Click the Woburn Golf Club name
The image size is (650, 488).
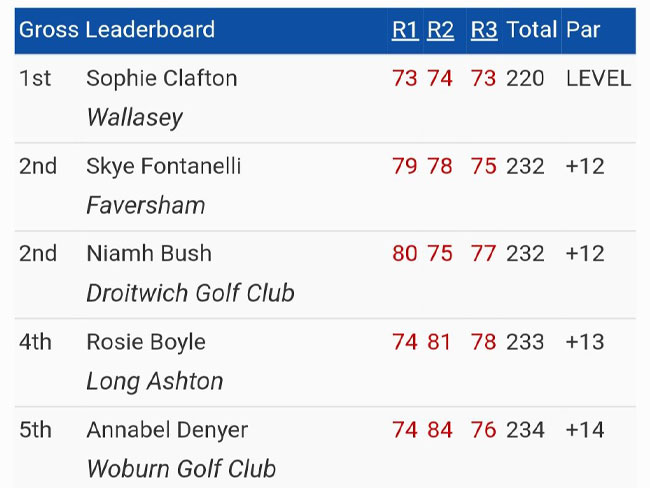tap(181, 469)
